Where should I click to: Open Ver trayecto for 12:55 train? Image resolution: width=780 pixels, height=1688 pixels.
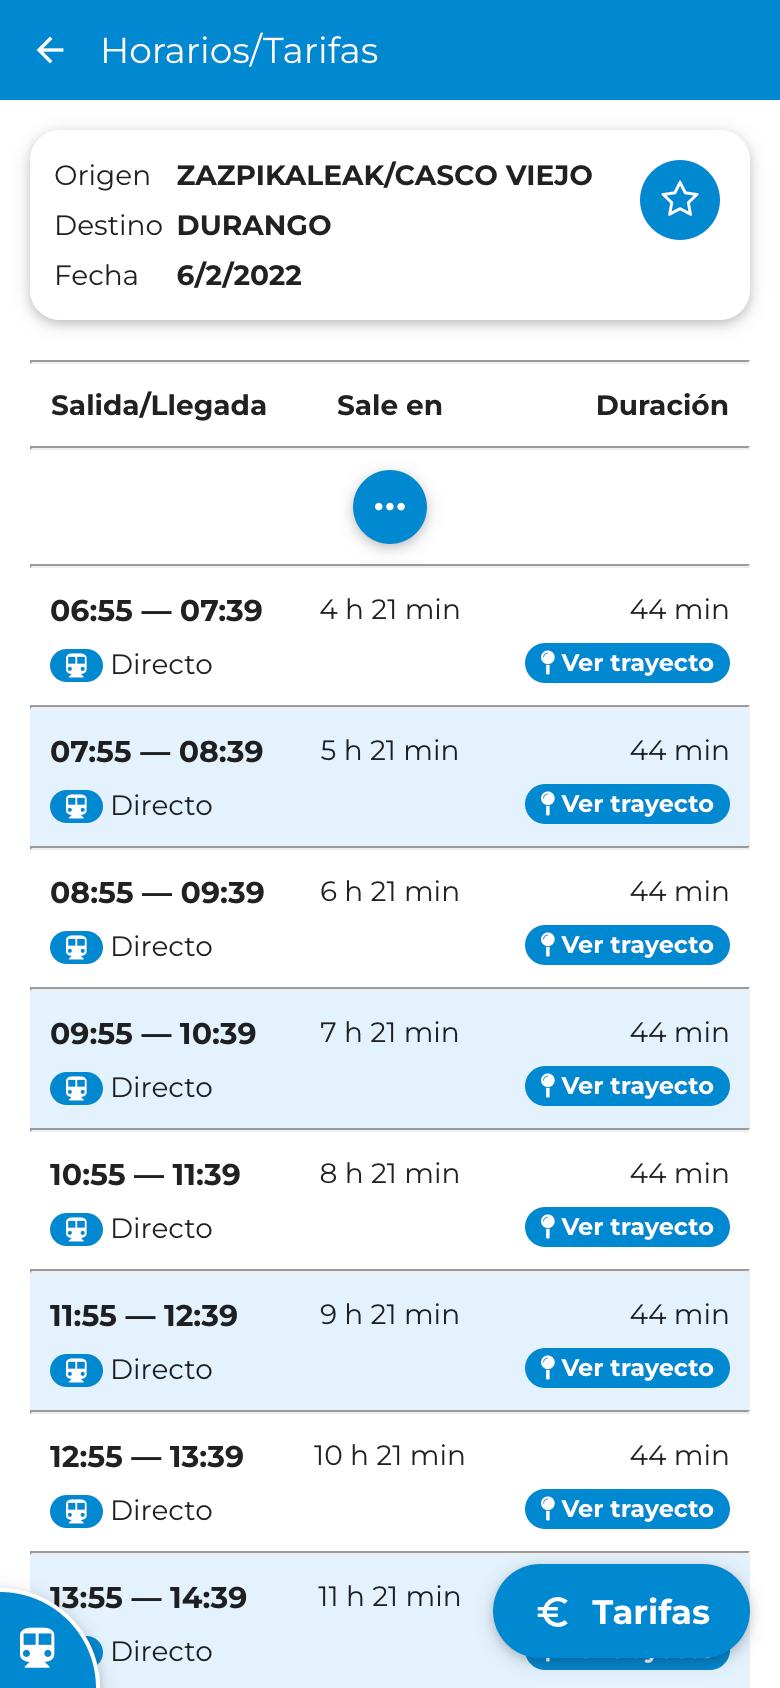(627, 1509)
